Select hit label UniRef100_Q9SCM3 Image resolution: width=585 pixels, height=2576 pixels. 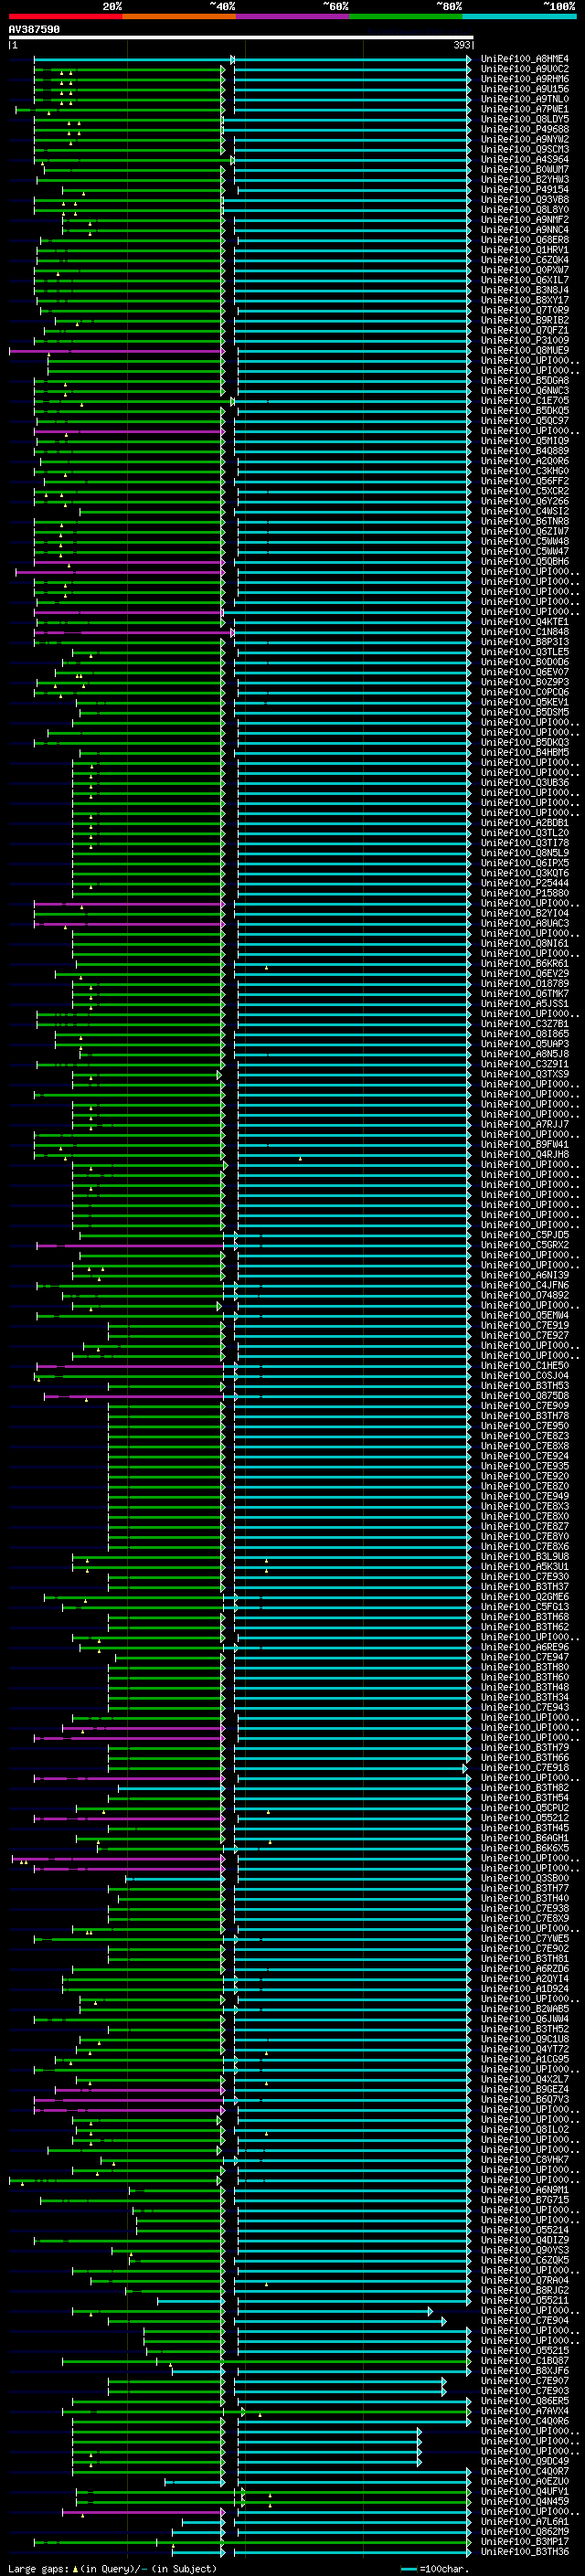(525, 149)
